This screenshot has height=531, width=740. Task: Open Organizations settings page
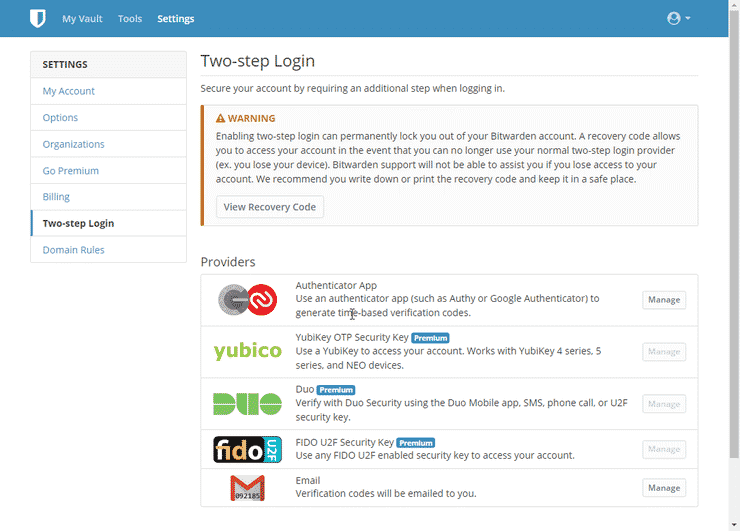coord(109,144)
